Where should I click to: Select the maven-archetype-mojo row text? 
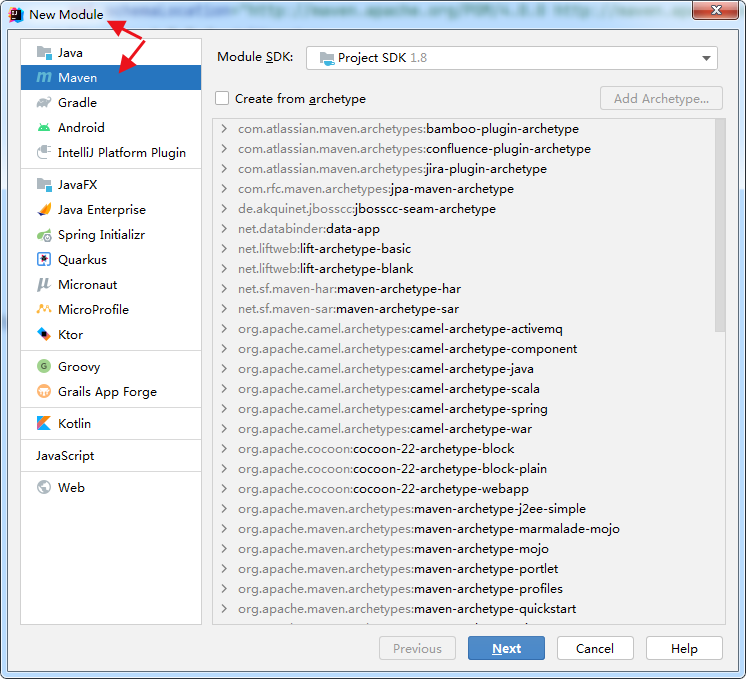tap(393, 549)
